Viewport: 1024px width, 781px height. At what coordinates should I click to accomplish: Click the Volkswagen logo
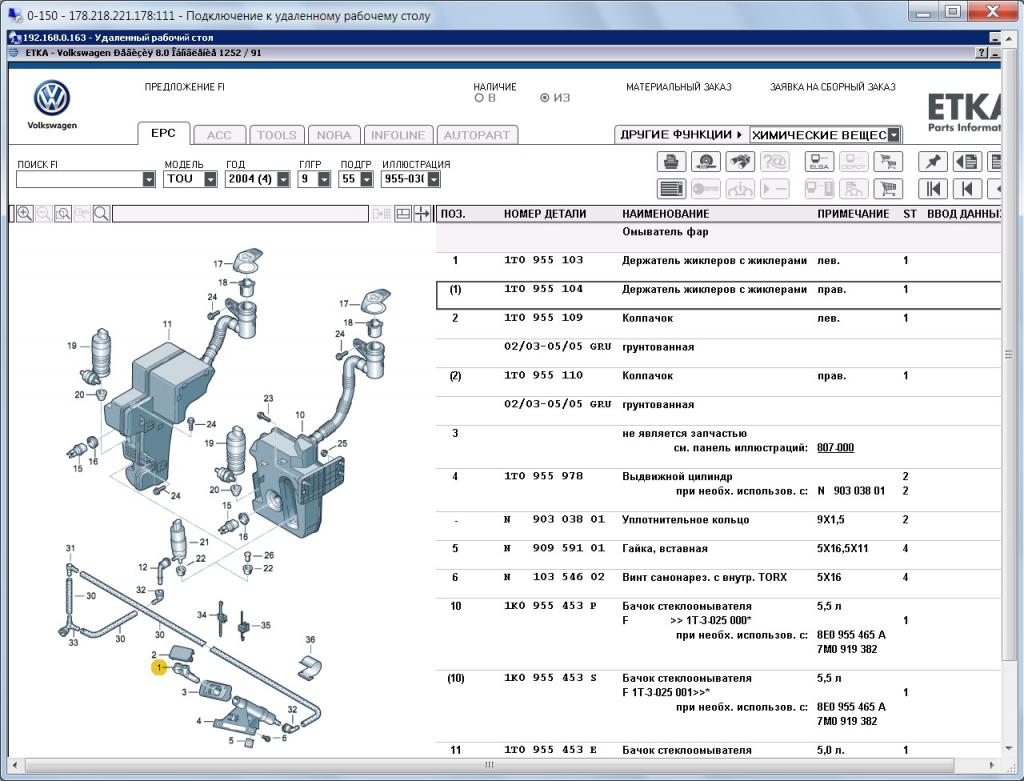[x=52, y=99]
